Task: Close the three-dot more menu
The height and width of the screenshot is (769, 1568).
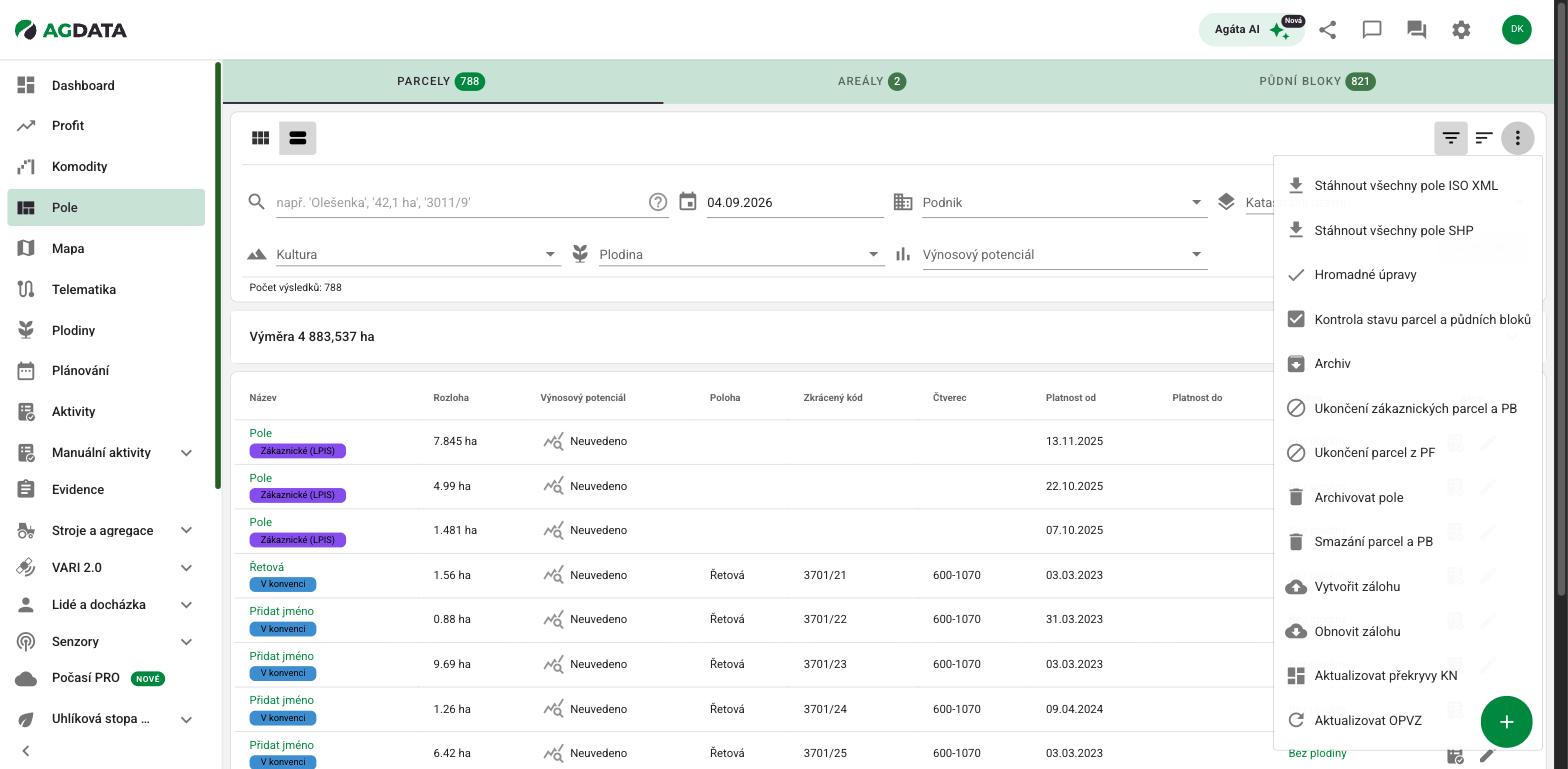Action: (x=1517, y=138)
